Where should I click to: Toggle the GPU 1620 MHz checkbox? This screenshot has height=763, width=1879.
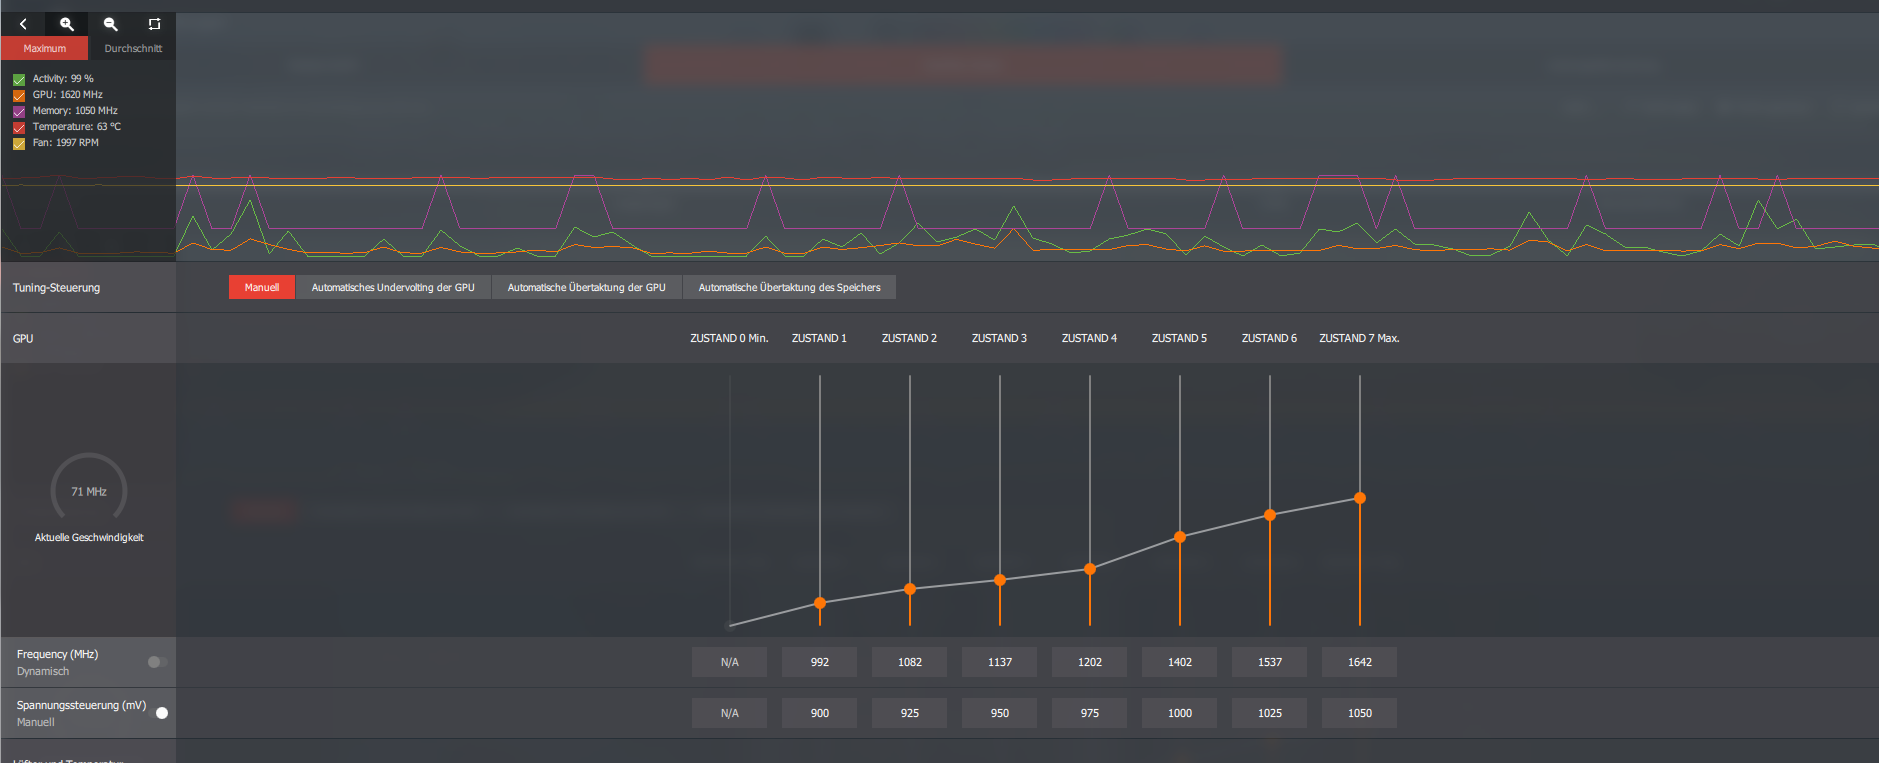pyautogui.click(x=19, y=95)
